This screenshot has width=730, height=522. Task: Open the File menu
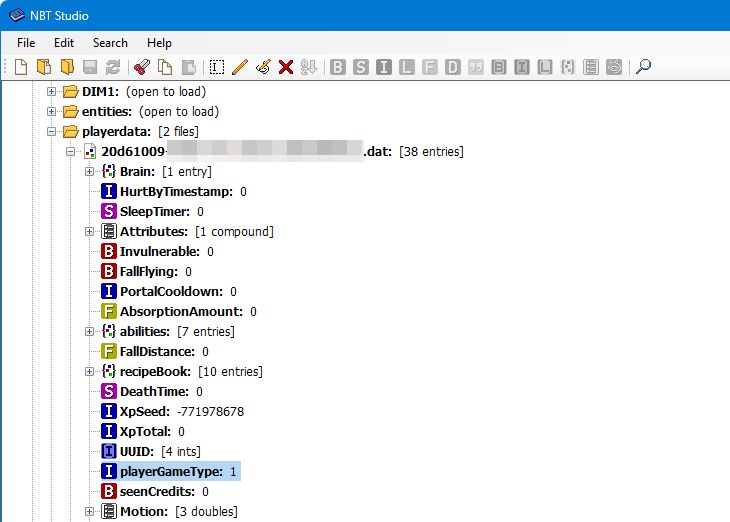pos(26,43)
